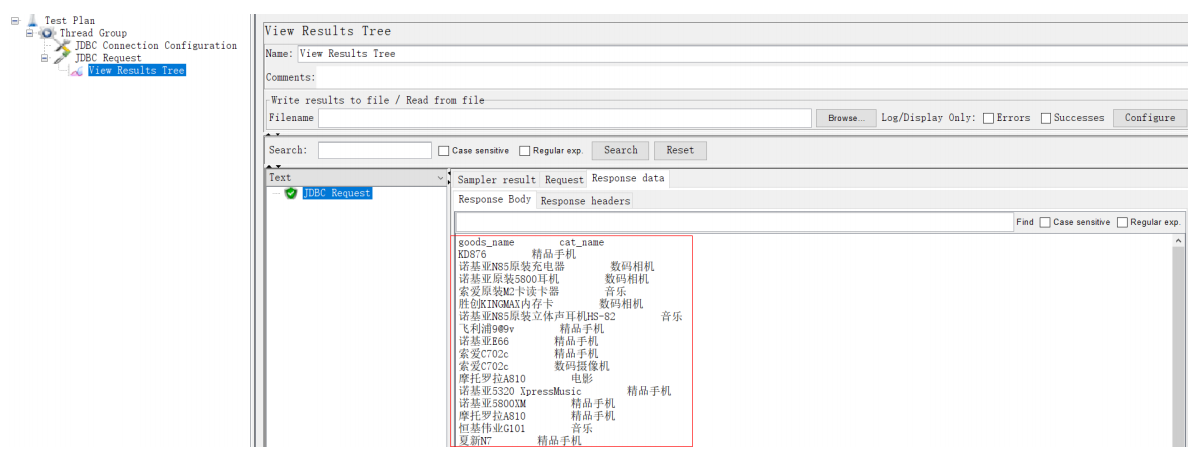Click the green success shield icon
This screenshot has width=1196, height=456.
291,194
